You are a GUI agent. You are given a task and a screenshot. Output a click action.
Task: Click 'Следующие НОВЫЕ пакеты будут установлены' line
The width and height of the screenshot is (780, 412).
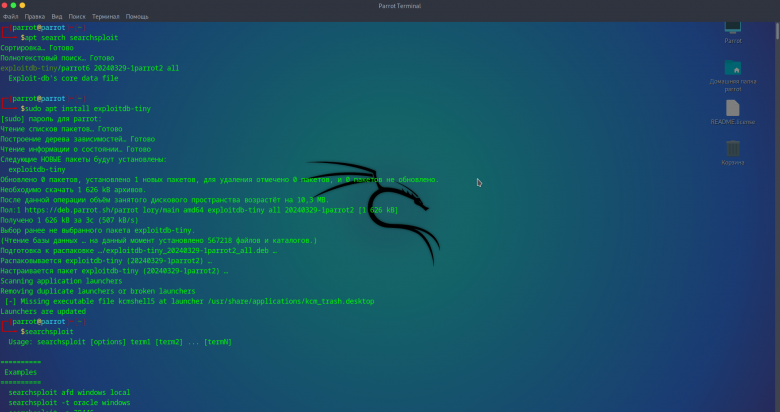(x=84, y=159)
